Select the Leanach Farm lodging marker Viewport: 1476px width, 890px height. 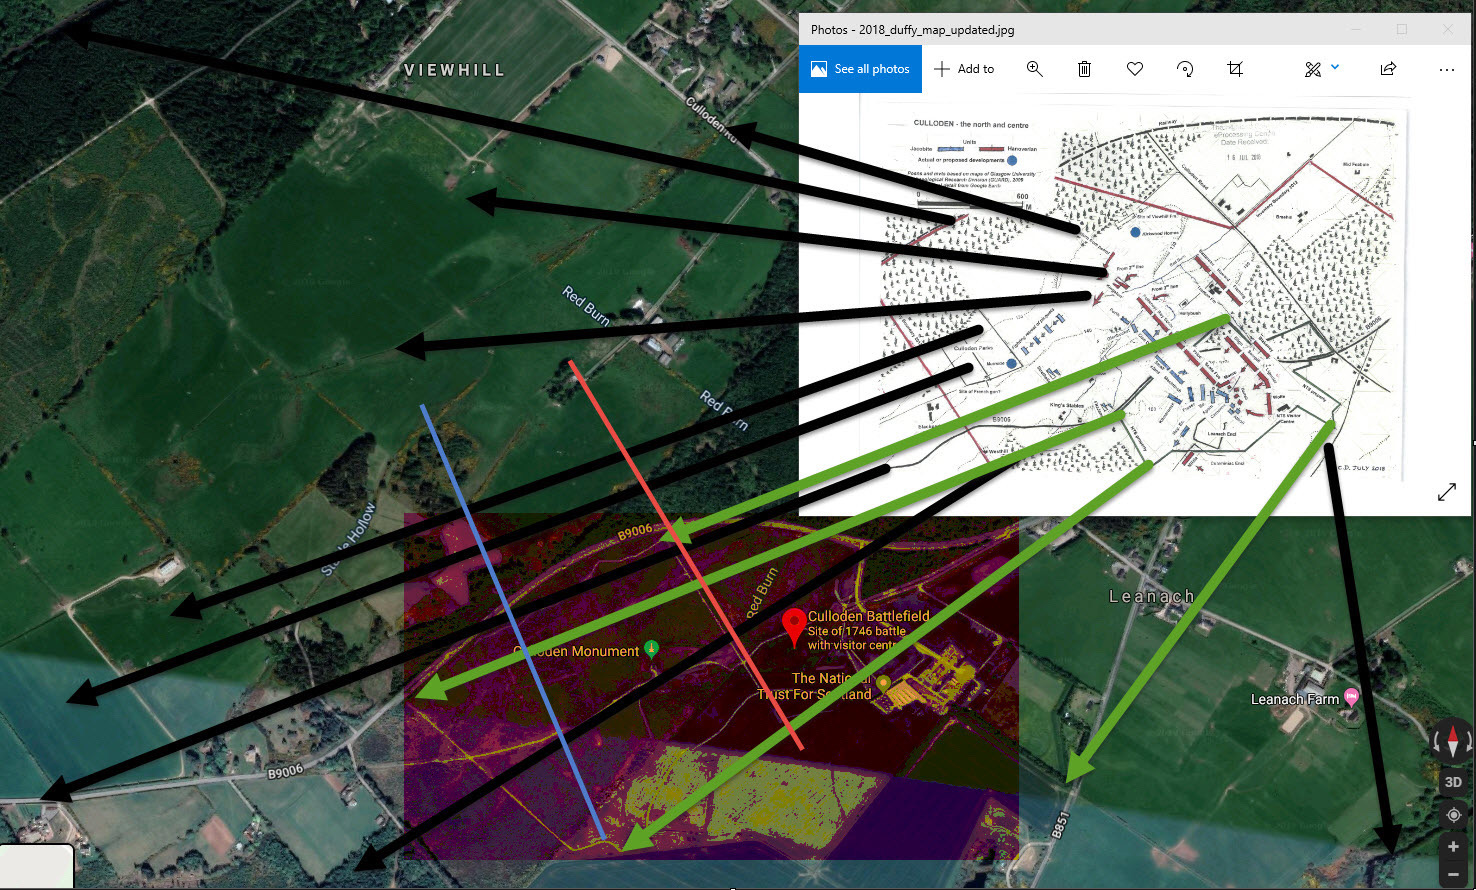pyautogui.click(x=1351, y=697)
